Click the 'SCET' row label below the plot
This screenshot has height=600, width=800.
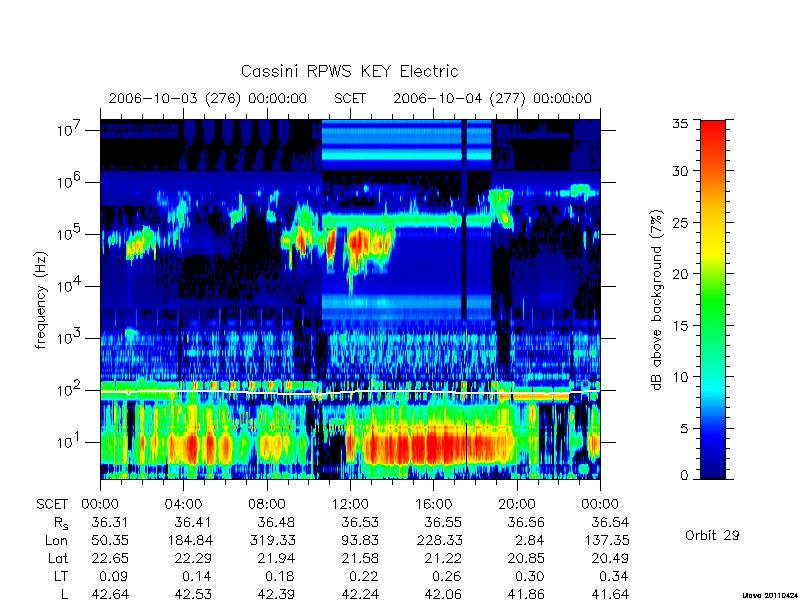point(52,504)
